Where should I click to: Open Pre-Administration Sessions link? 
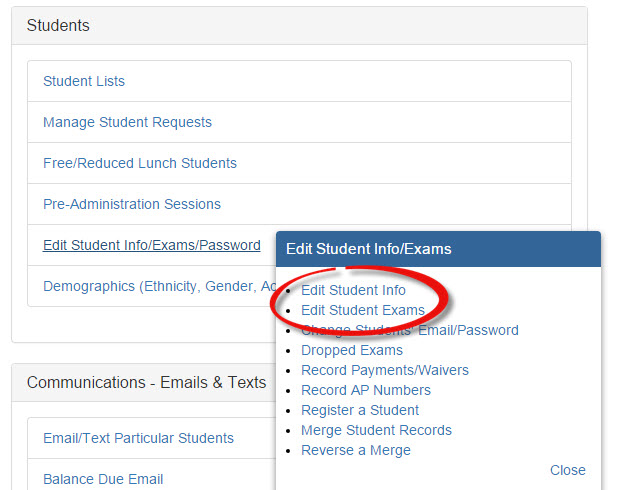[x=132, y=204]
